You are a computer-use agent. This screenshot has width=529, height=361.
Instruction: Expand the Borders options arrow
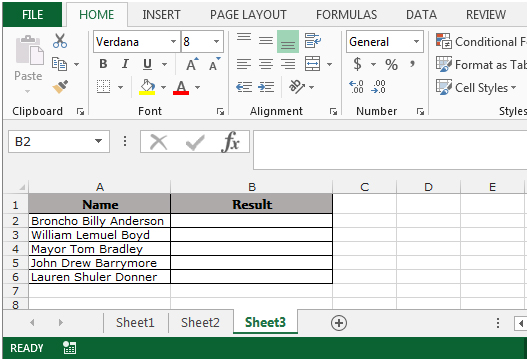[120, 87]
